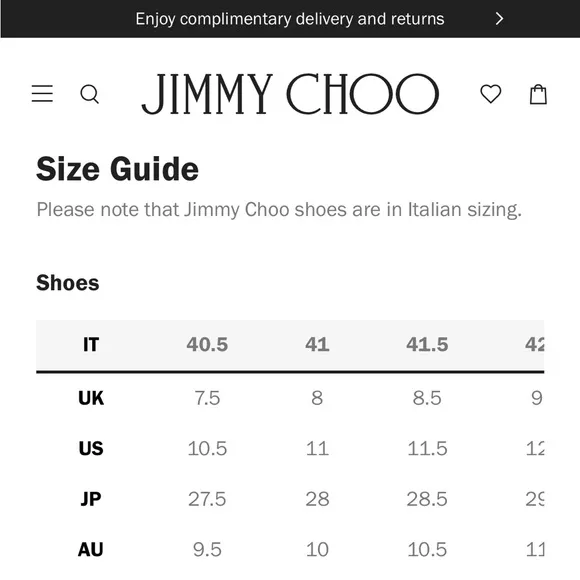Screen dimensions: 580x580
Task: Click the Jimmy Choo logo
Action: click(290, 94)
